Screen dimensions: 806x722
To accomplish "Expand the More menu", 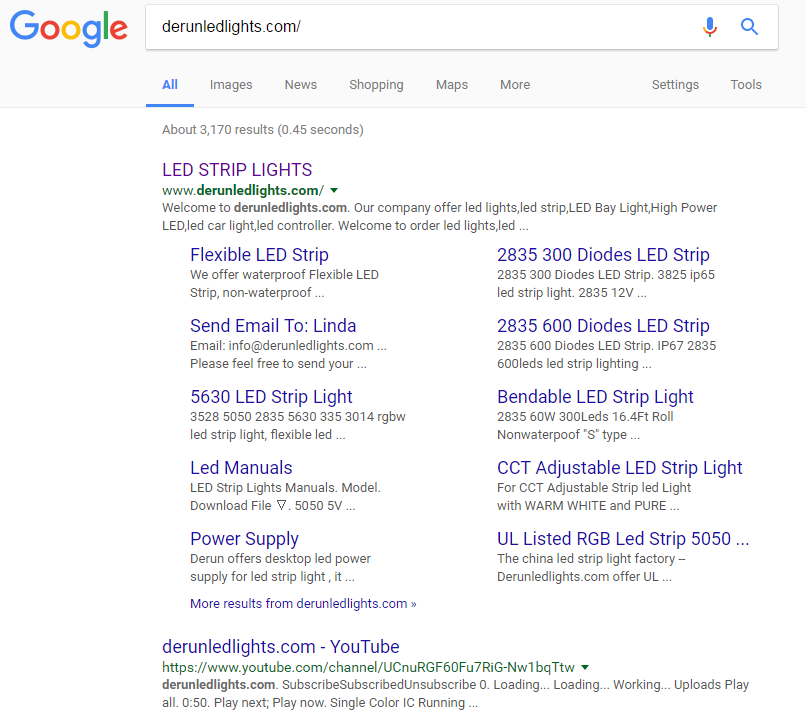I will point(515,85).
